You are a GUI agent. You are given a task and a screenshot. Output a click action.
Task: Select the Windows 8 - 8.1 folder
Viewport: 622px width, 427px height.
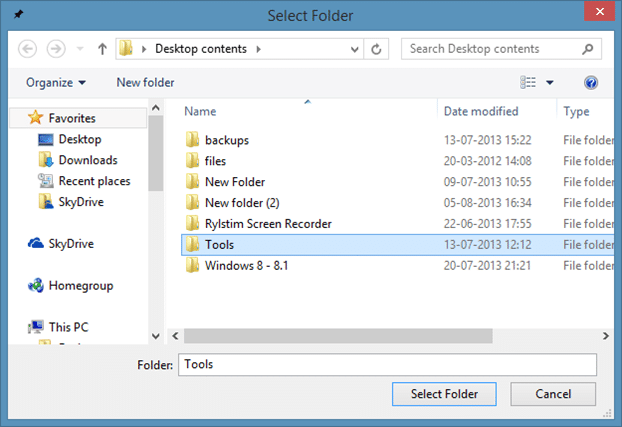[246, 265]
